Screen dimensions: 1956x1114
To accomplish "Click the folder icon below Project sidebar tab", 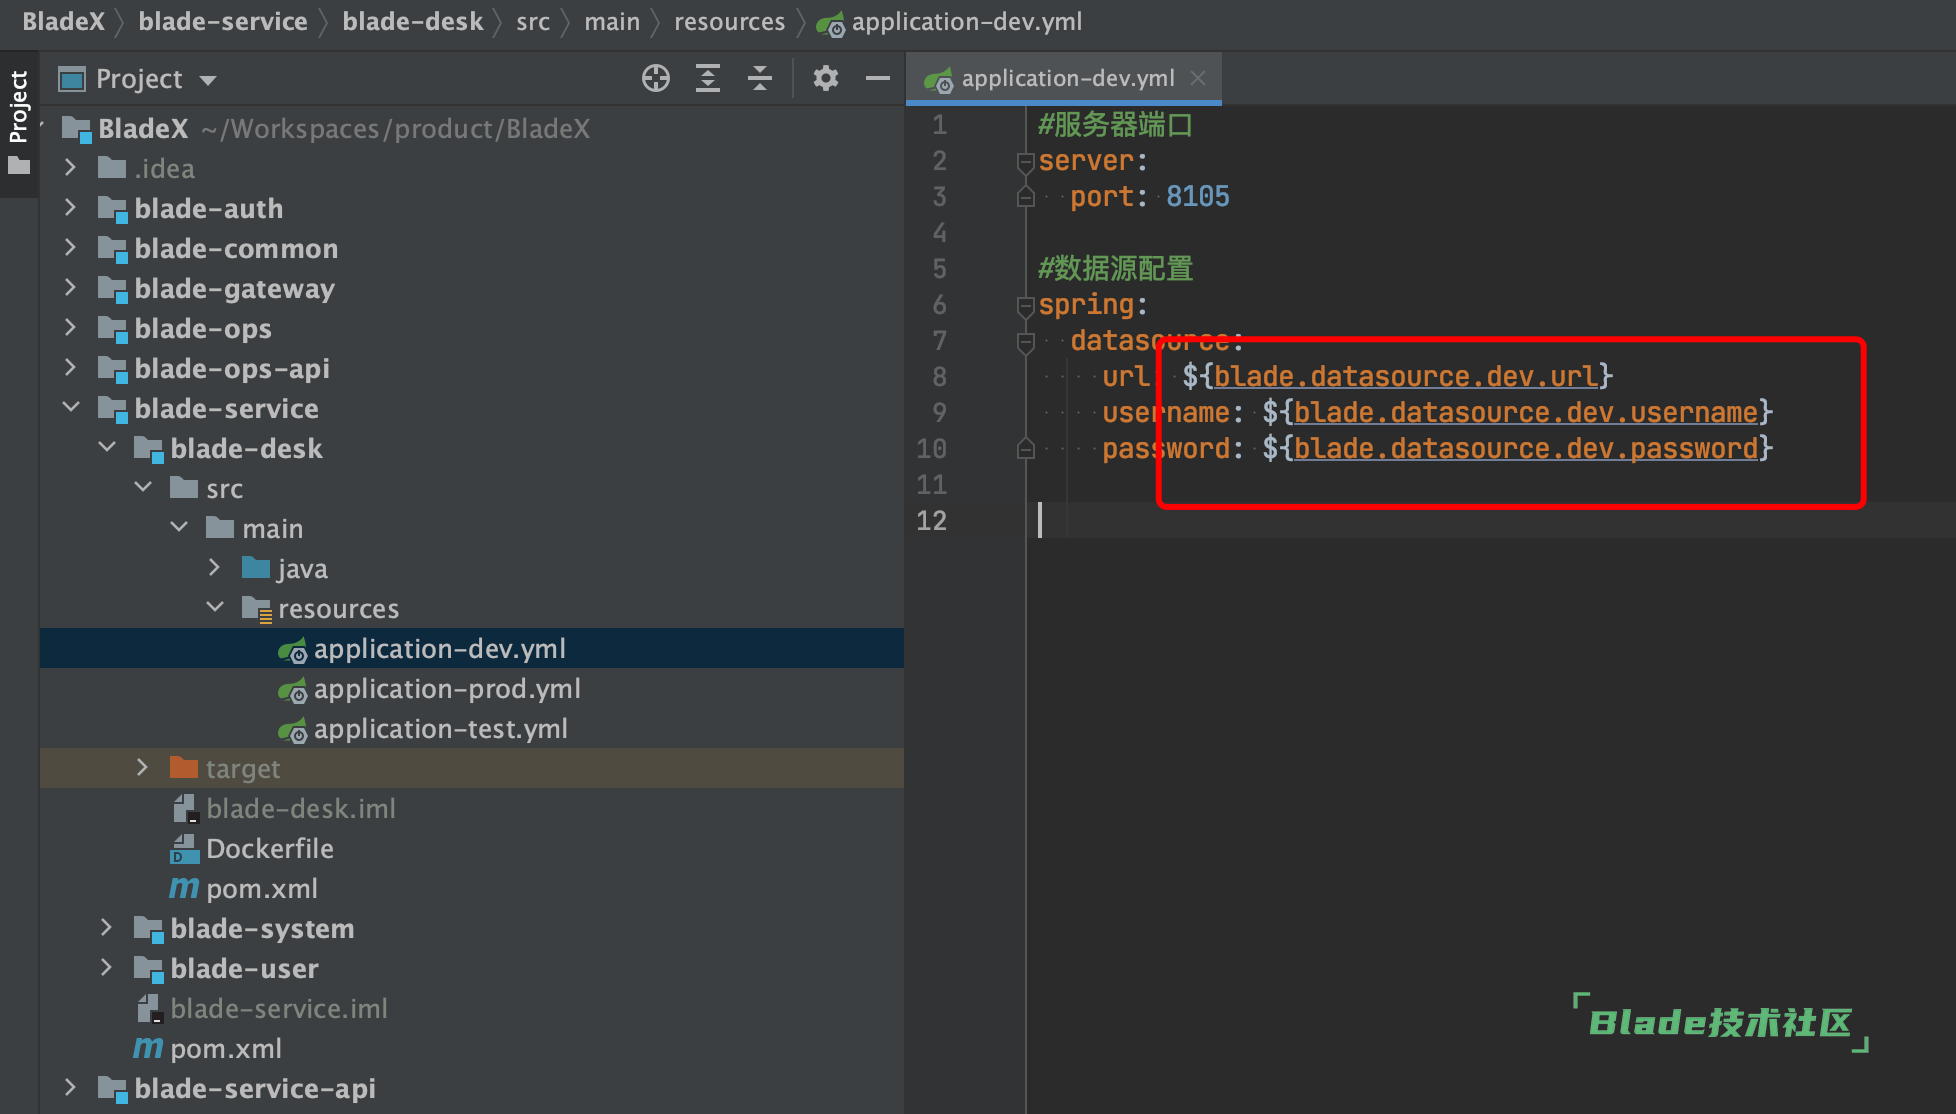I will (19, 166).
